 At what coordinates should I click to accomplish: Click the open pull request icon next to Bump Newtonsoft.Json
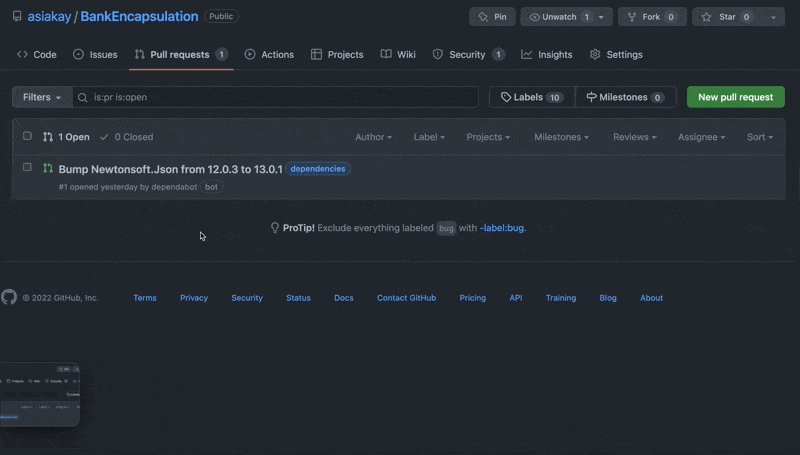pyautogui.click(x=47, y=169)
